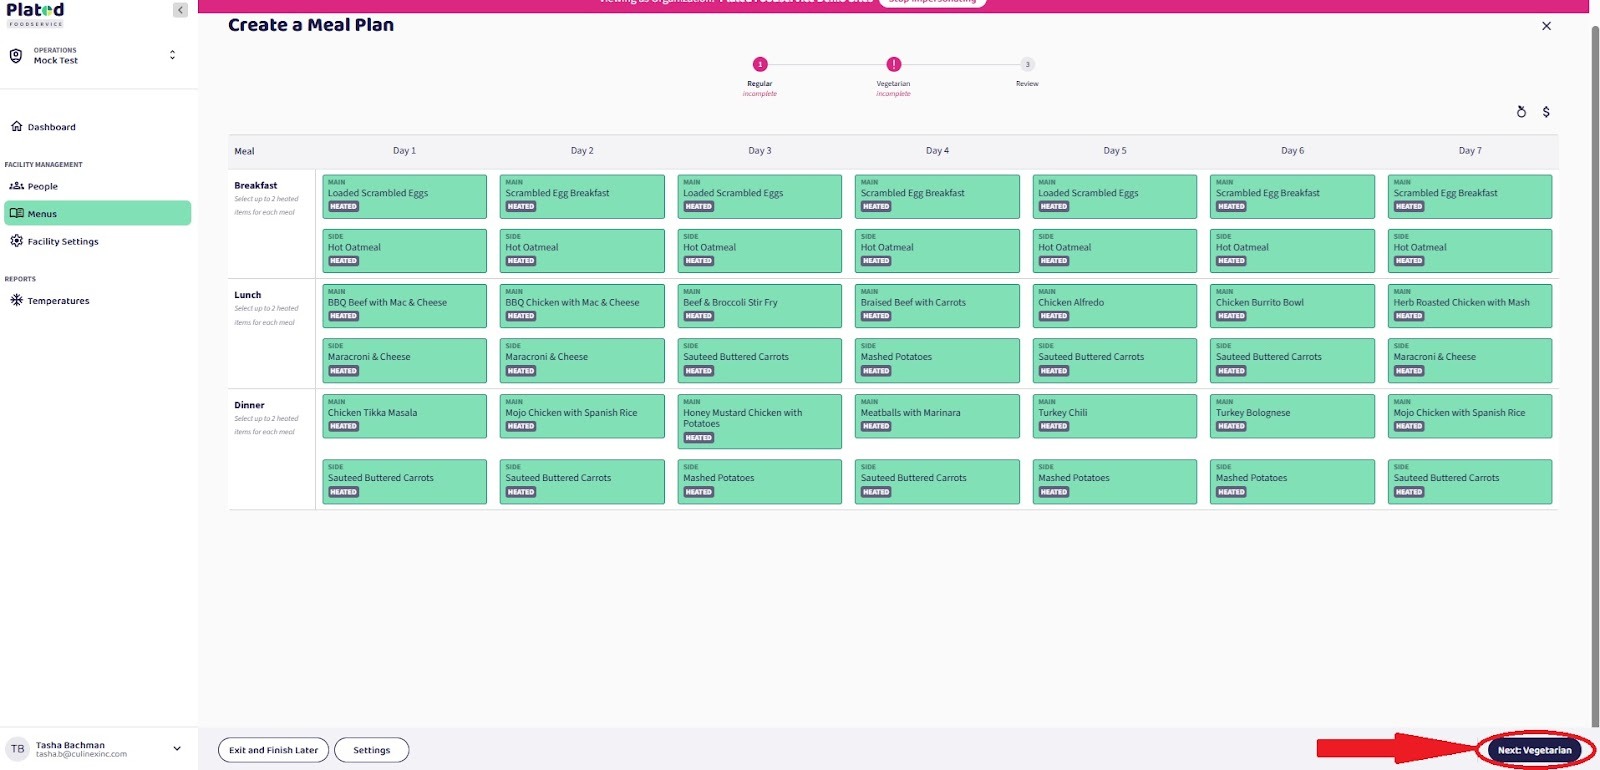Open Dashboard from the sidebar
The height and width of the screenshot is (770, 1600).
[x=51, y=127]
